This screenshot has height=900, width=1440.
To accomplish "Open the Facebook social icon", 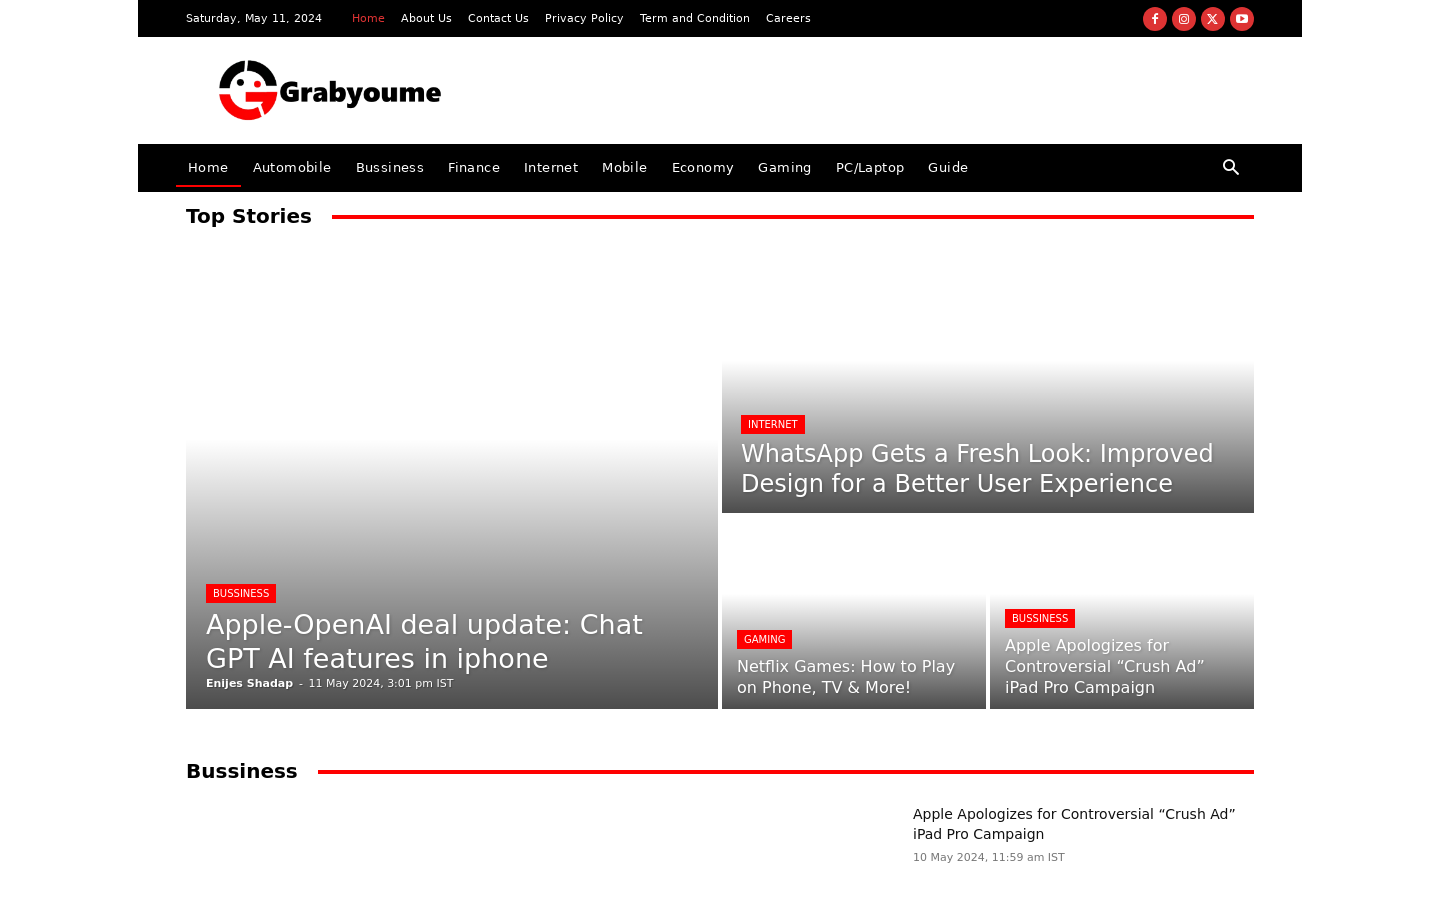I will tap(1154, 19).
